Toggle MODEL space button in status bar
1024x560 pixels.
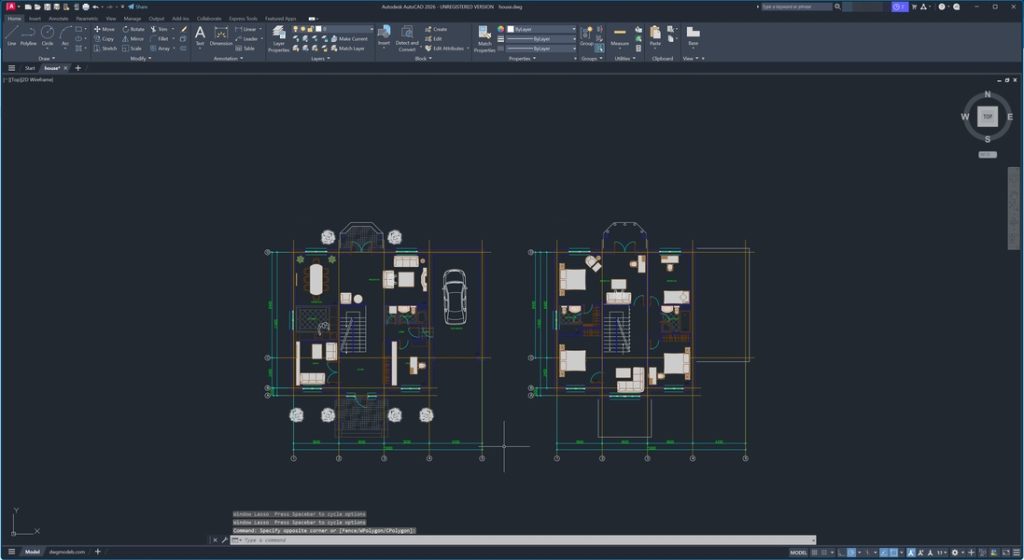[799, 553]
